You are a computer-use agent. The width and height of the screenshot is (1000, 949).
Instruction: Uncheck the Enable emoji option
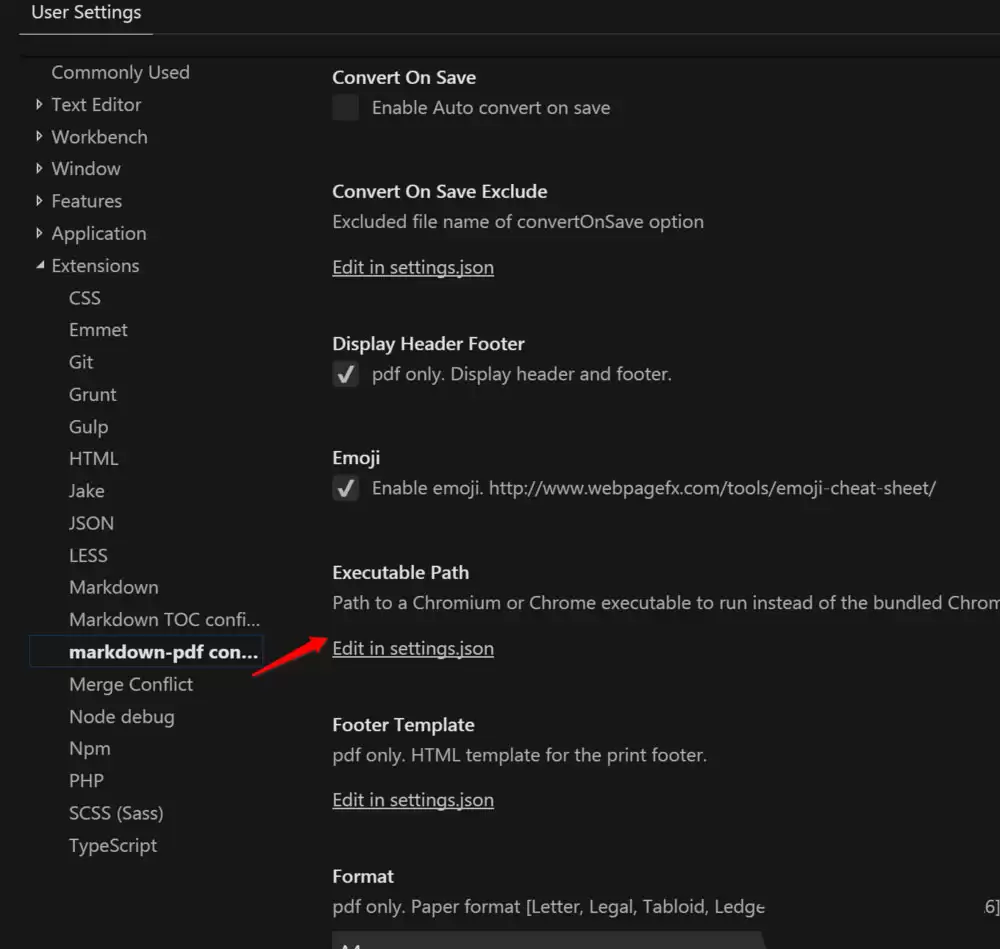[x=345, y=488]
